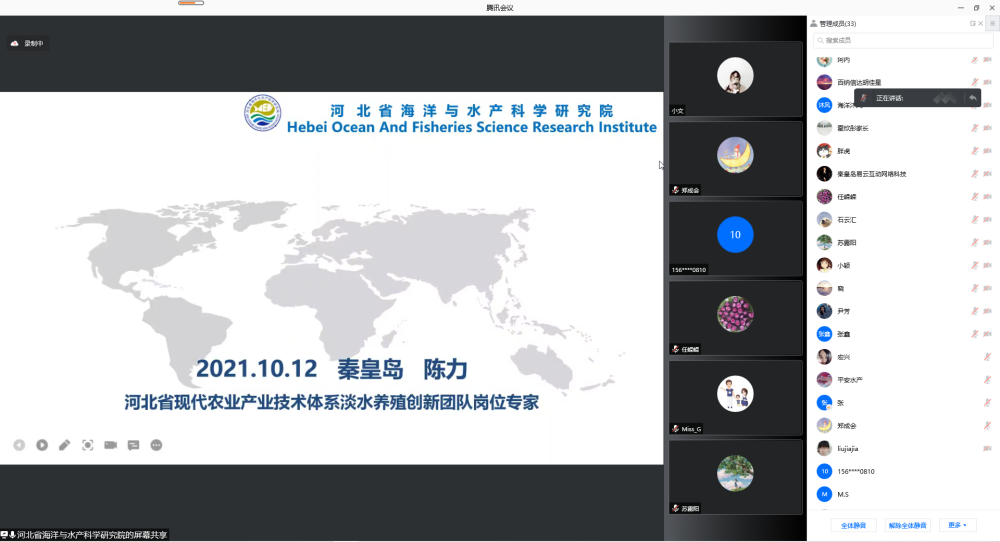Click camera icon for member liujiajia
This screenshot has width=1000, height=542.
pyautogui.click(x=987, y=449)
